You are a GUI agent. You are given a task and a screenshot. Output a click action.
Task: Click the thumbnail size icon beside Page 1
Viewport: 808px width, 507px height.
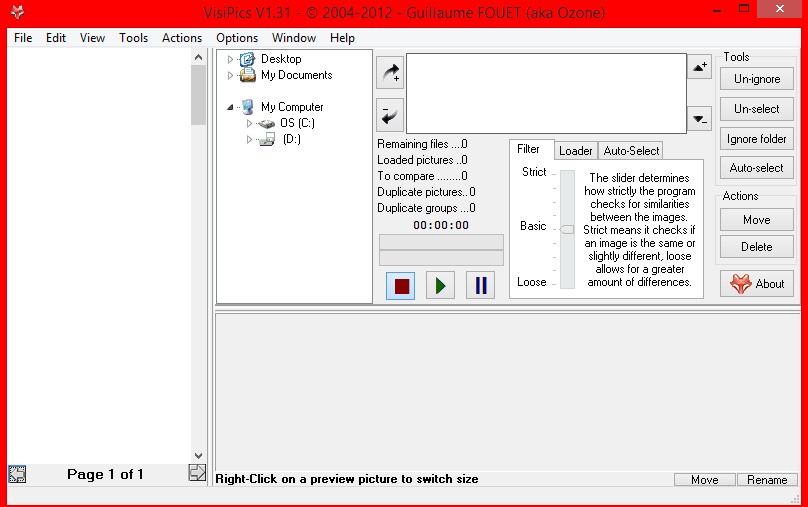click(17, 474)
